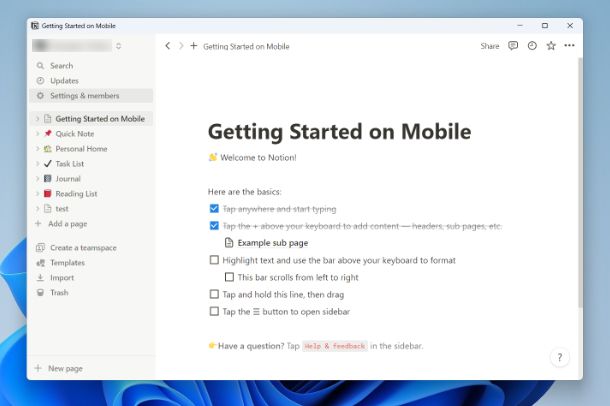
Task: Uncheck 'Tap the + above your keyboard' item
Action: point(214,226)
